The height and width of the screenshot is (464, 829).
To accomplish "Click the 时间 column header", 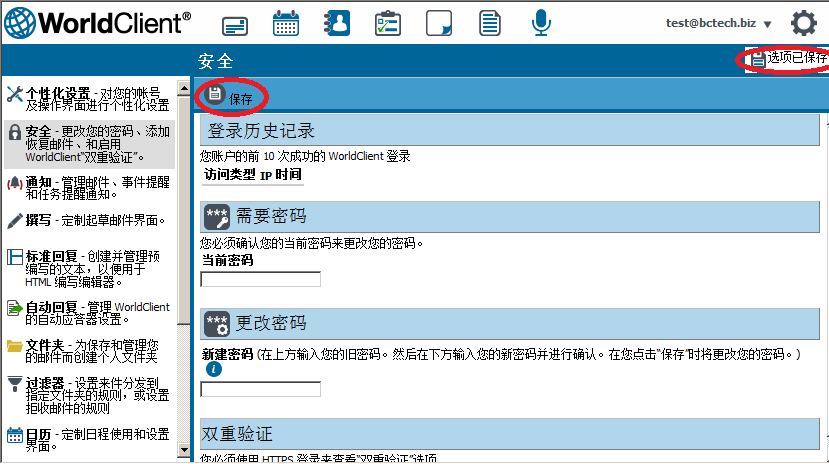I will tap(288, 174).
